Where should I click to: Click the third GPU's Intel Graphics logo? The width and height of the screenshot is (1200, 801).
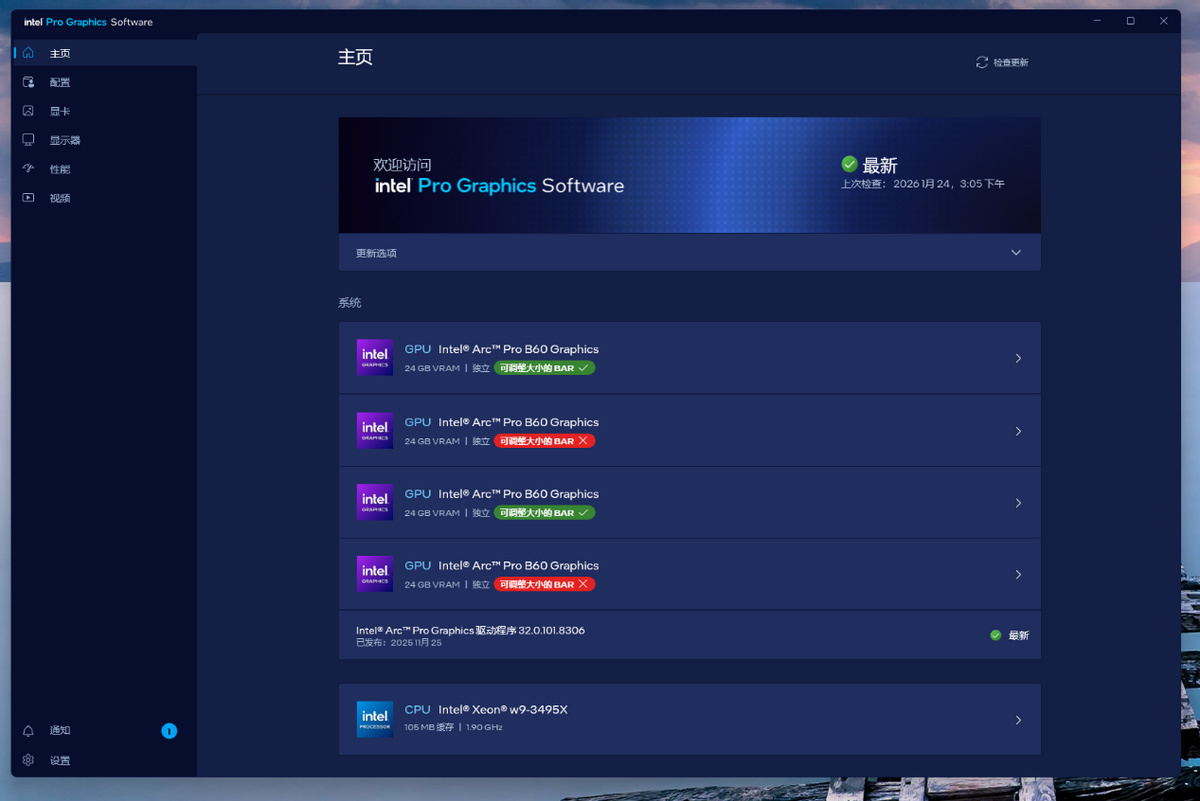point(375,502)
